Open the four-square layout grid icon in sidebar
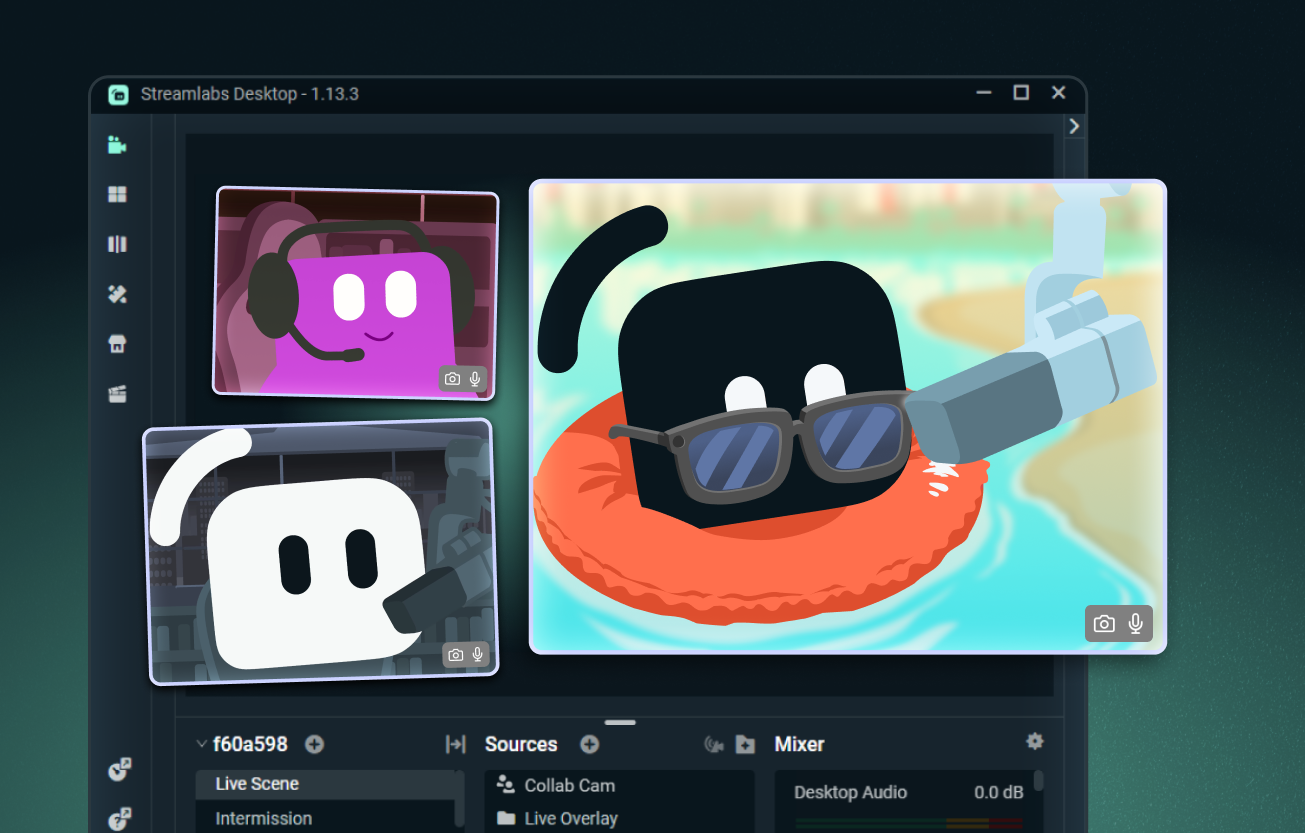The height and width of the screenshot is (833, 1305). tap(118, 194)
